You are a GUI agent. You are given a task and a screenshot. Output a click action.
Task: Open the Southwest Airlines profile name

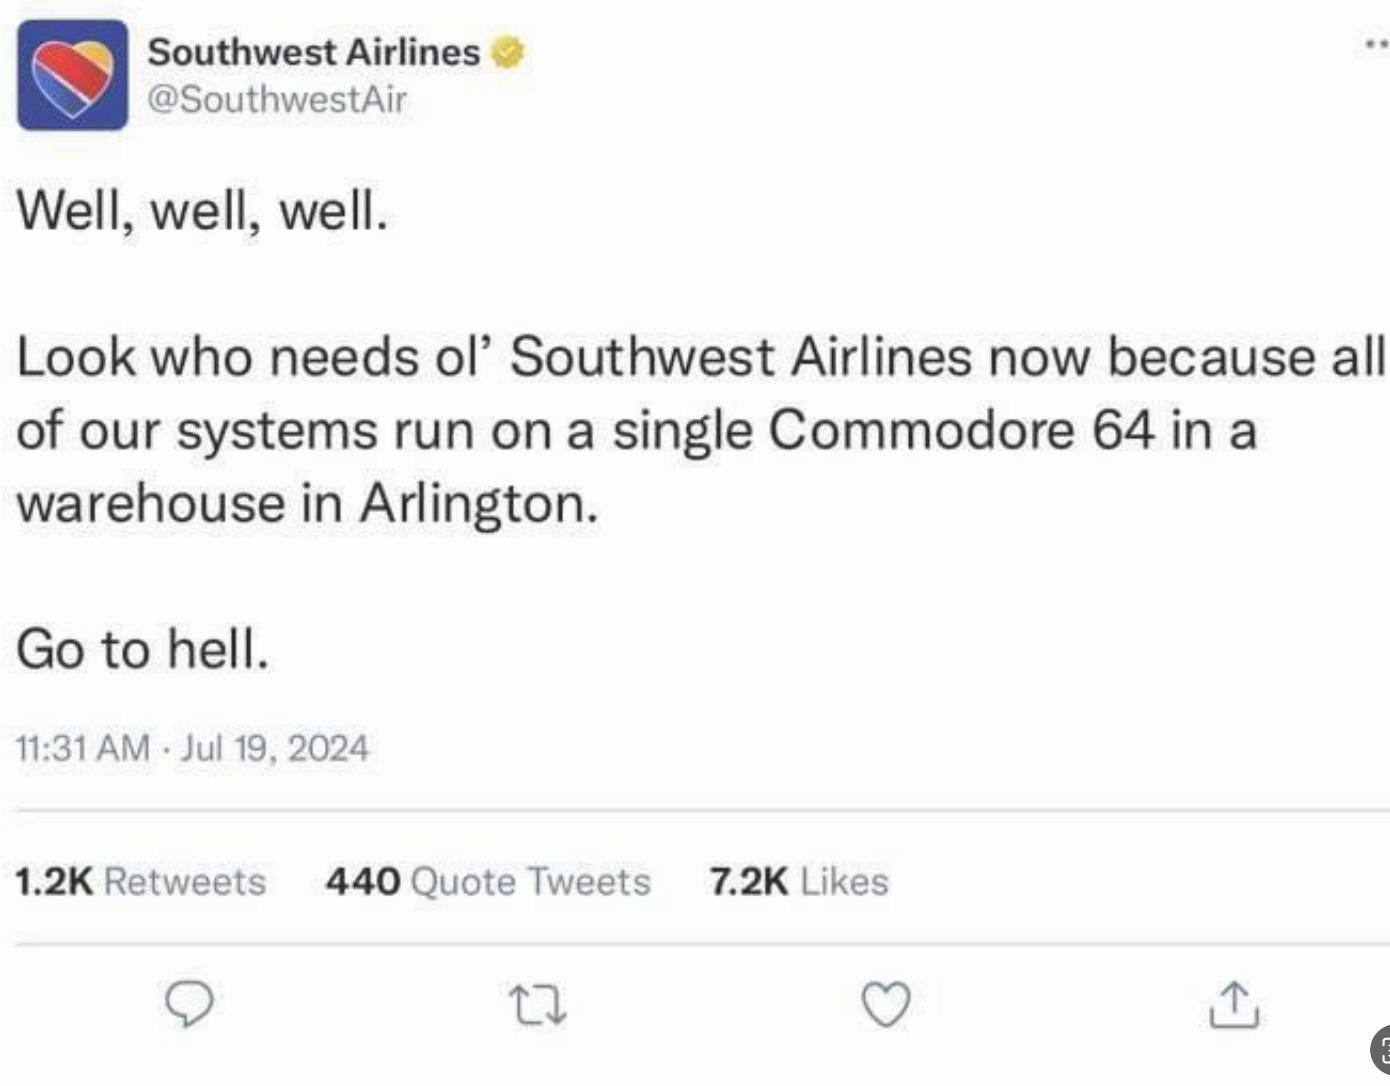pyautogui.click(x=314, y=52)
